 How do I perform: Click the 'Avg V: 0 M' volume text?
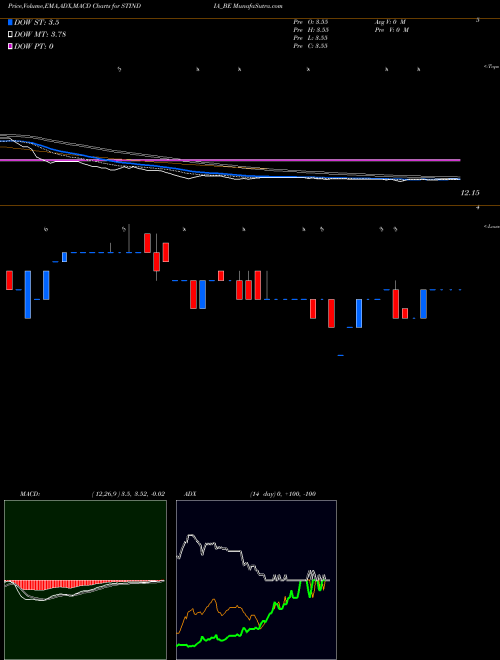[389, 21]
